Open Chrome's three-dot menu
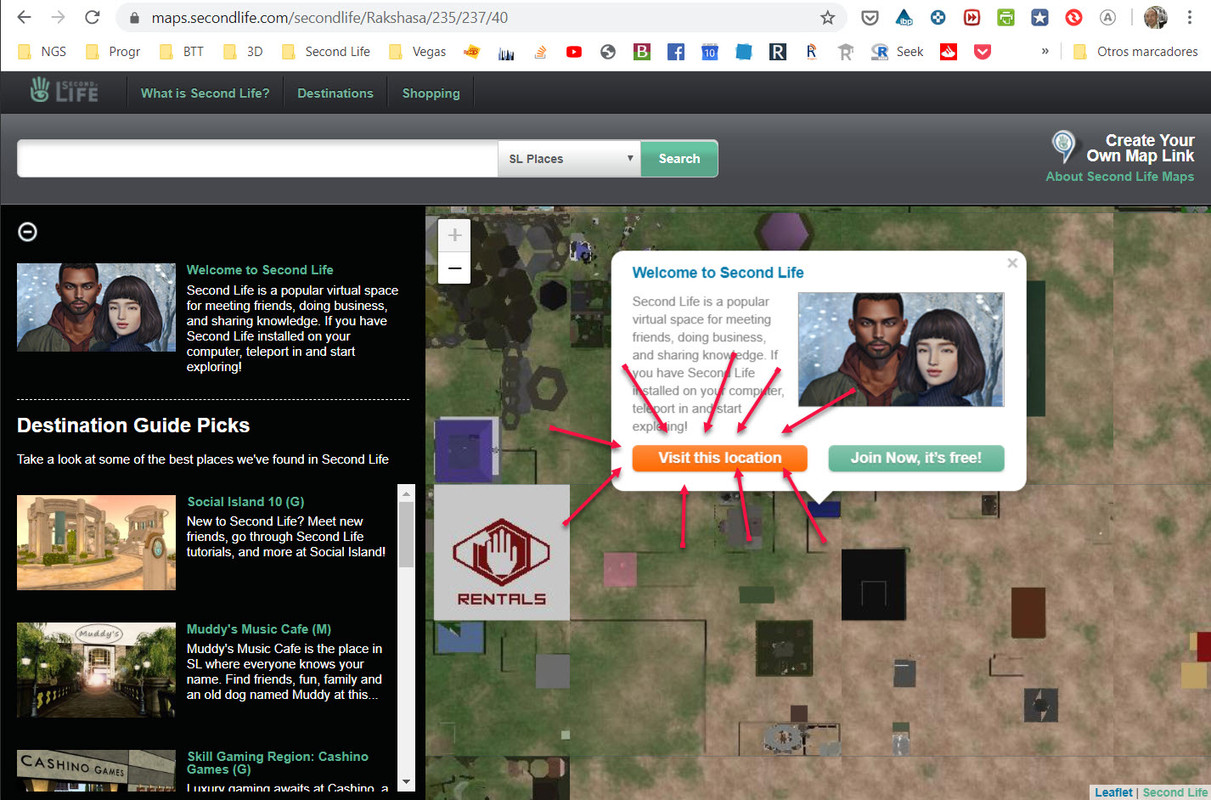This screenshot has height=800, width=1211. (1190, 18)
